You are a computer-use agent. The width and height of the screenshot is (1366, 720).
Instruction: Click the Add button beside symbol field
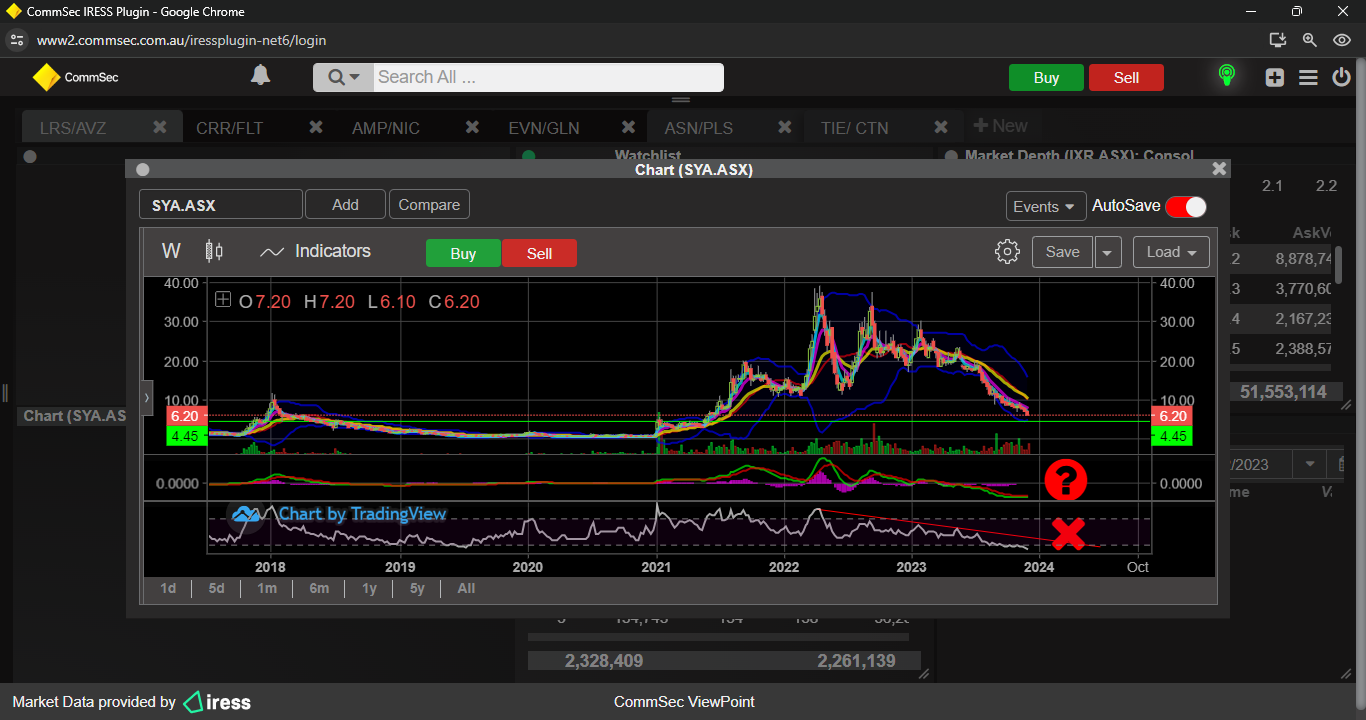(345, 205)
